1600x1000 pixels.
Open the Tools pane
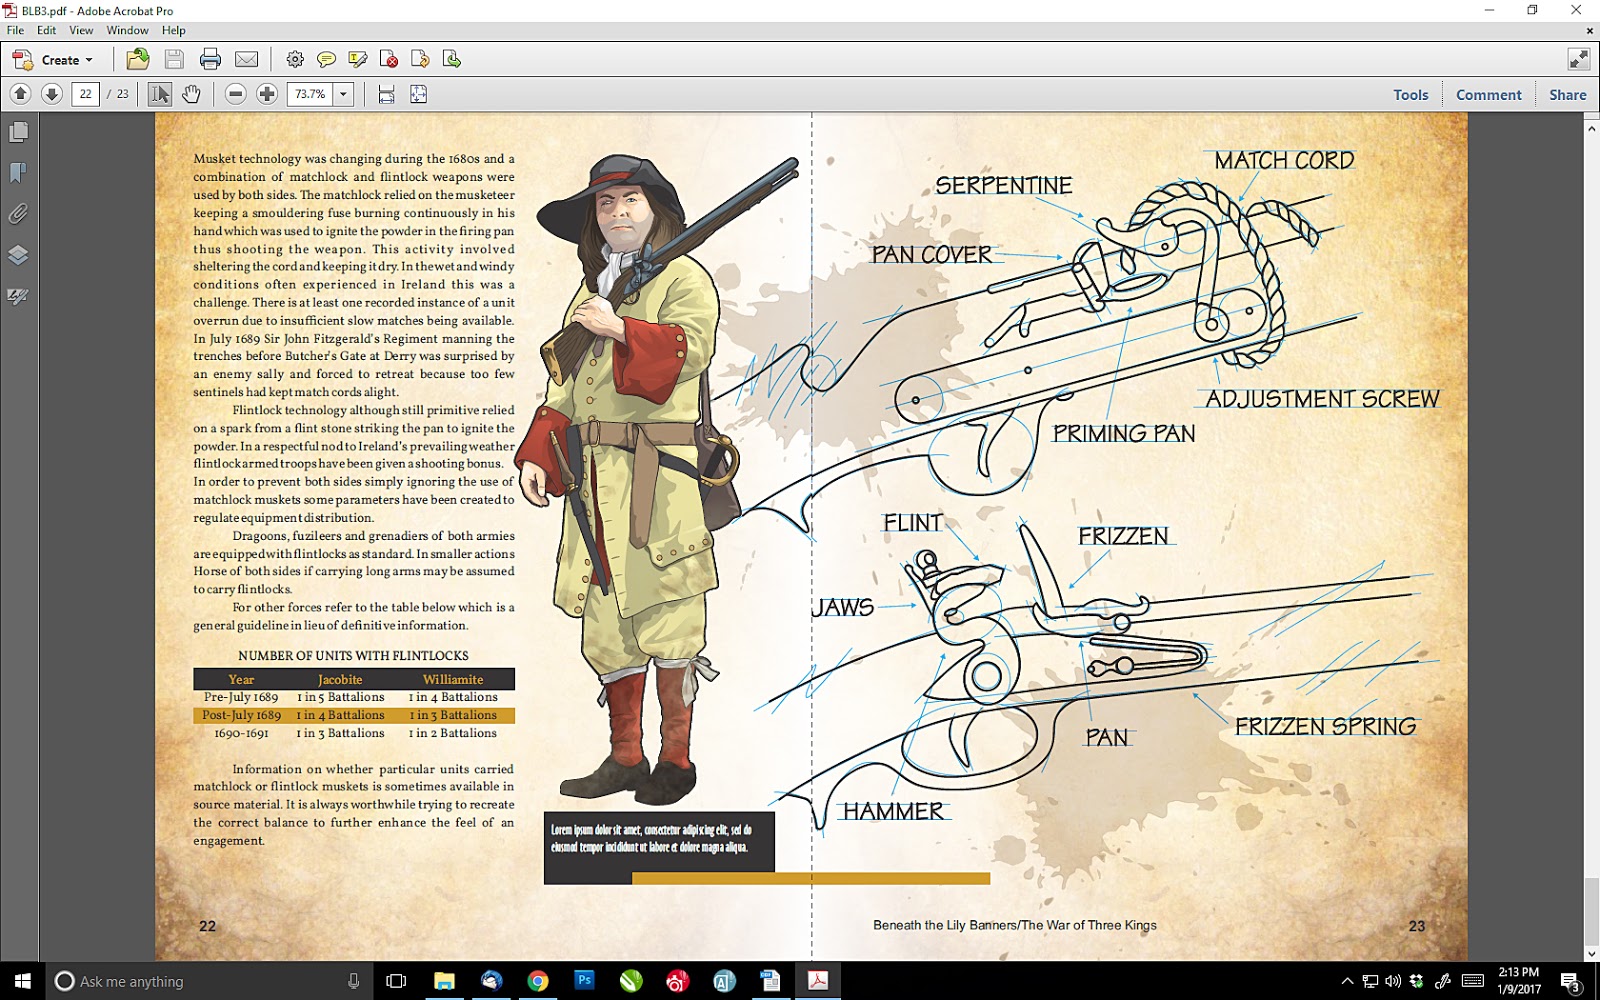click(x=1411, y=95)
